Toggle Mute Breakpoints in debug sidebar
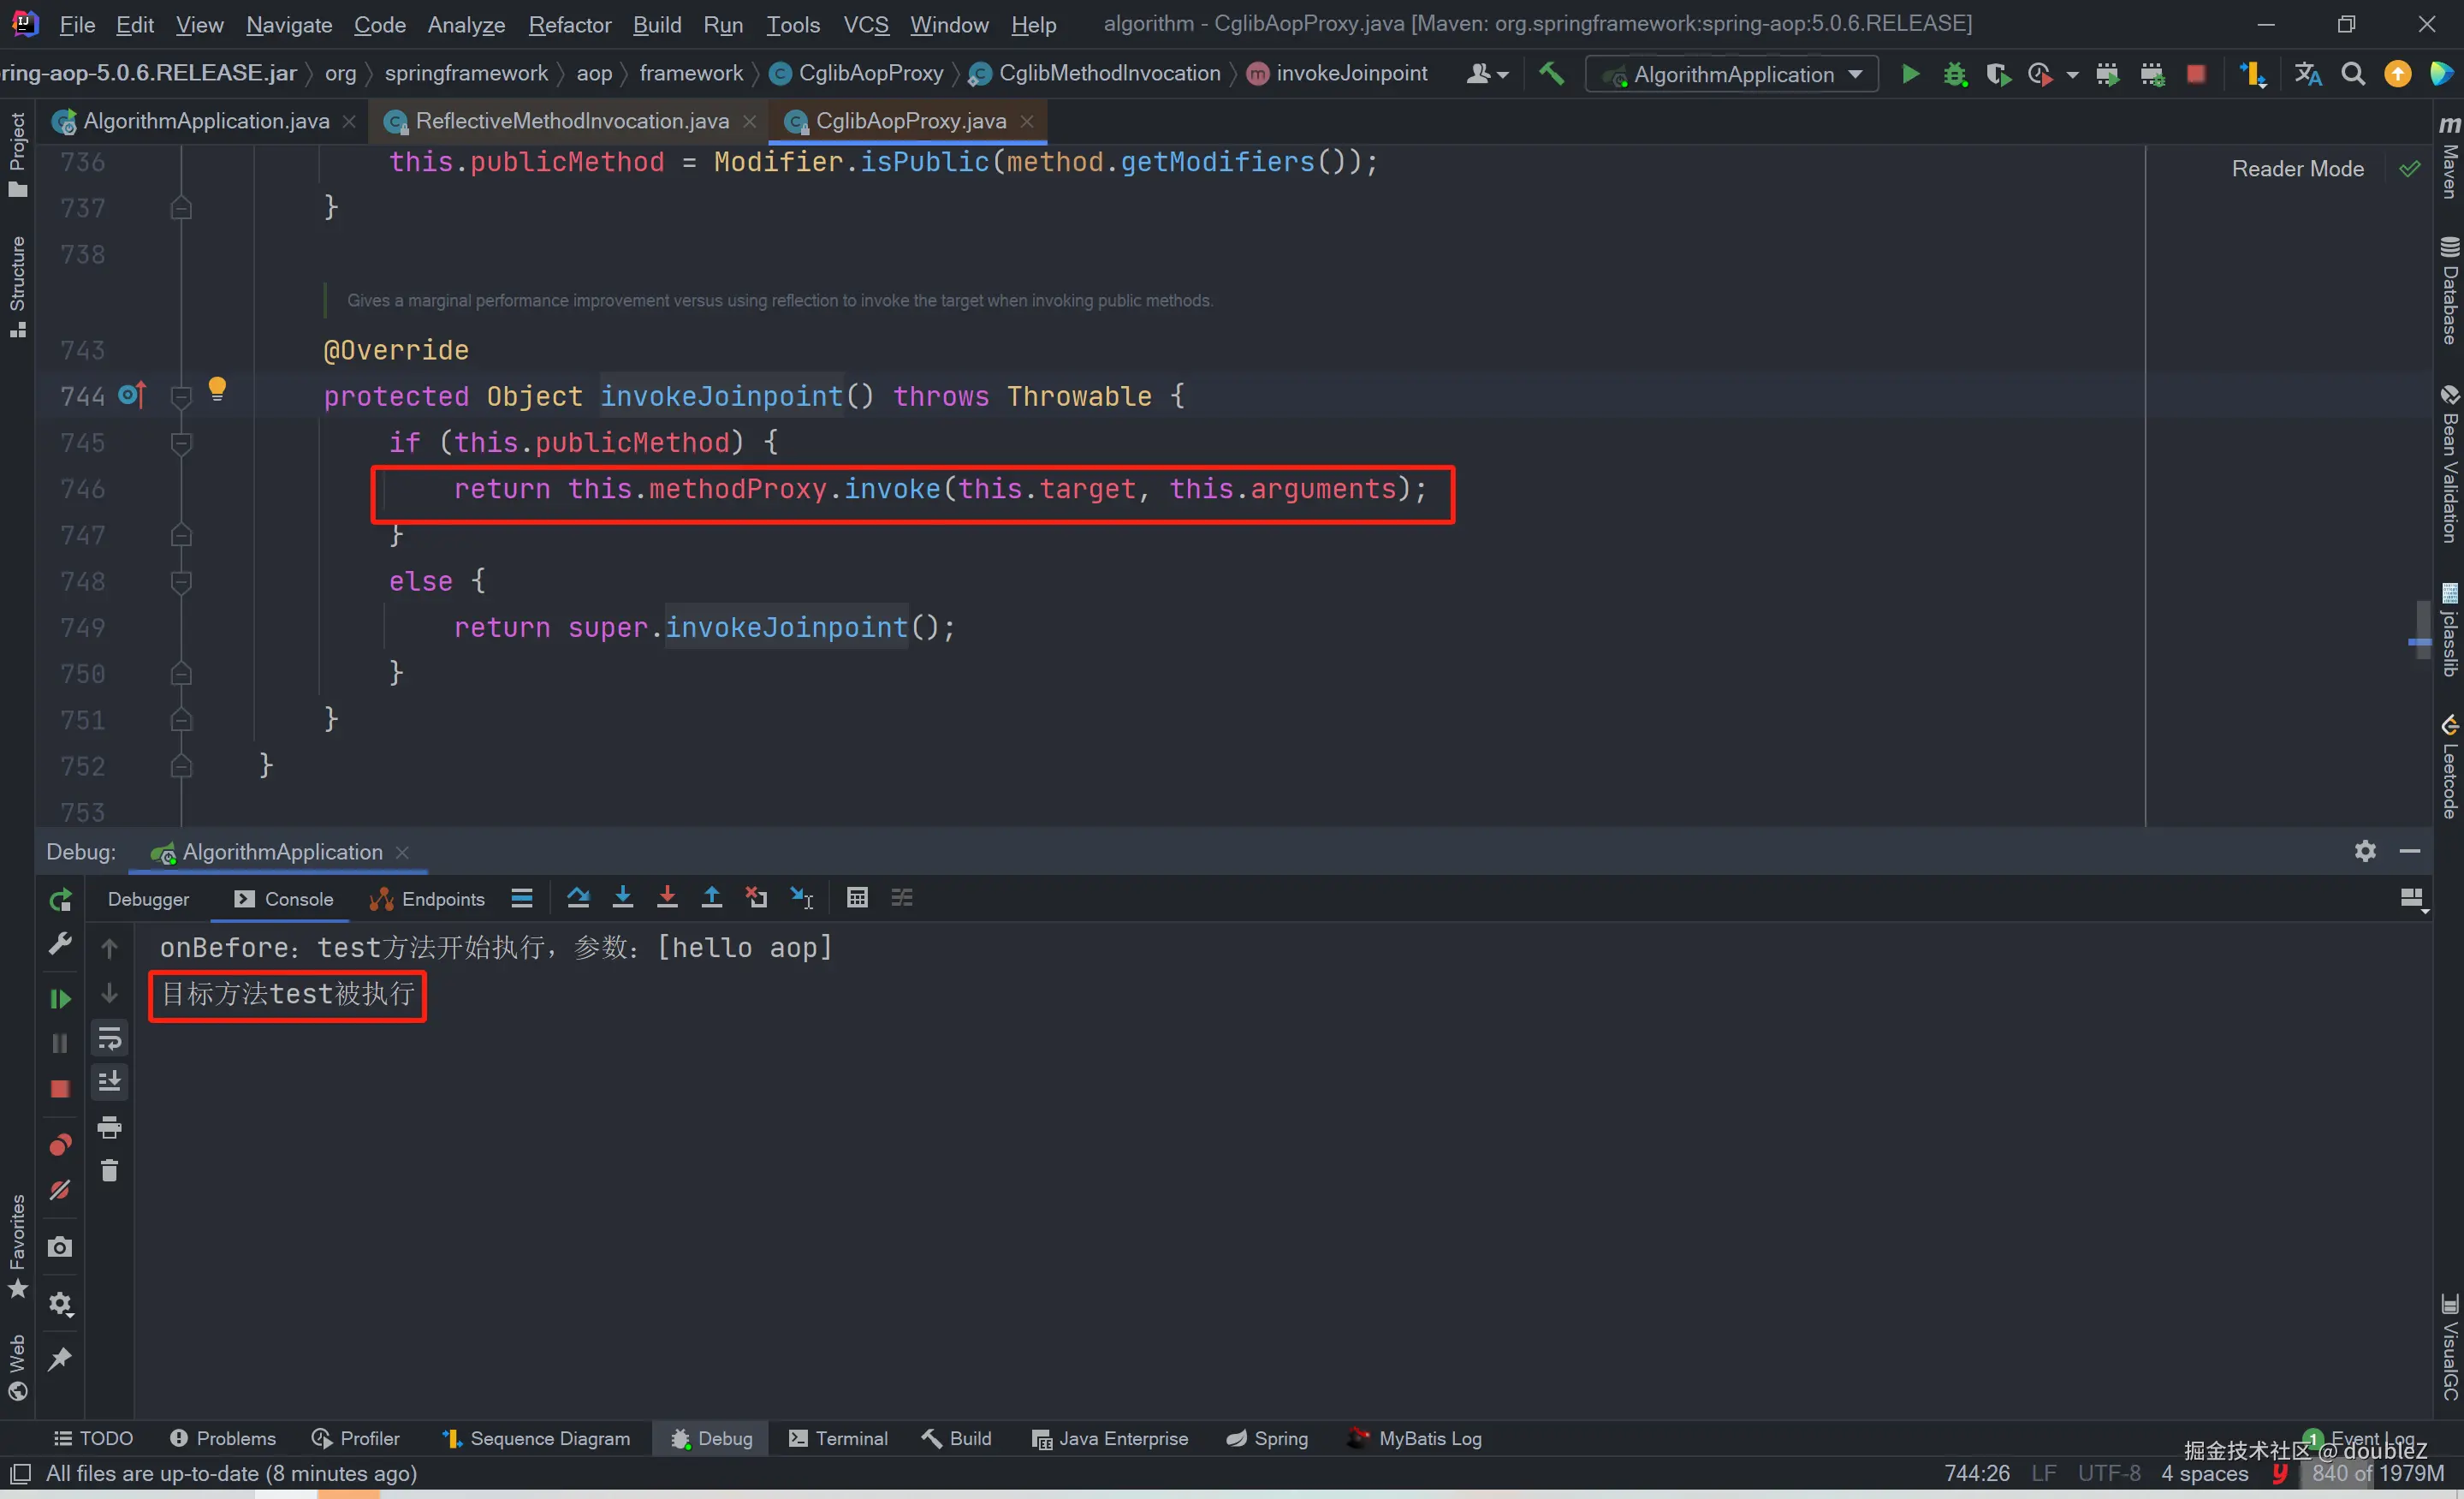 (x=60, y=1190)
